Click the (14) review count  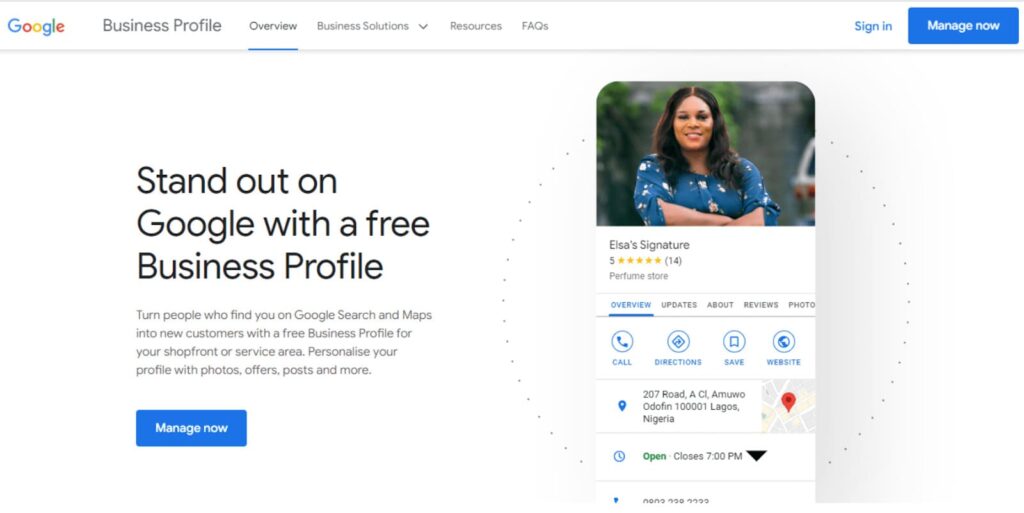[673, 261]
